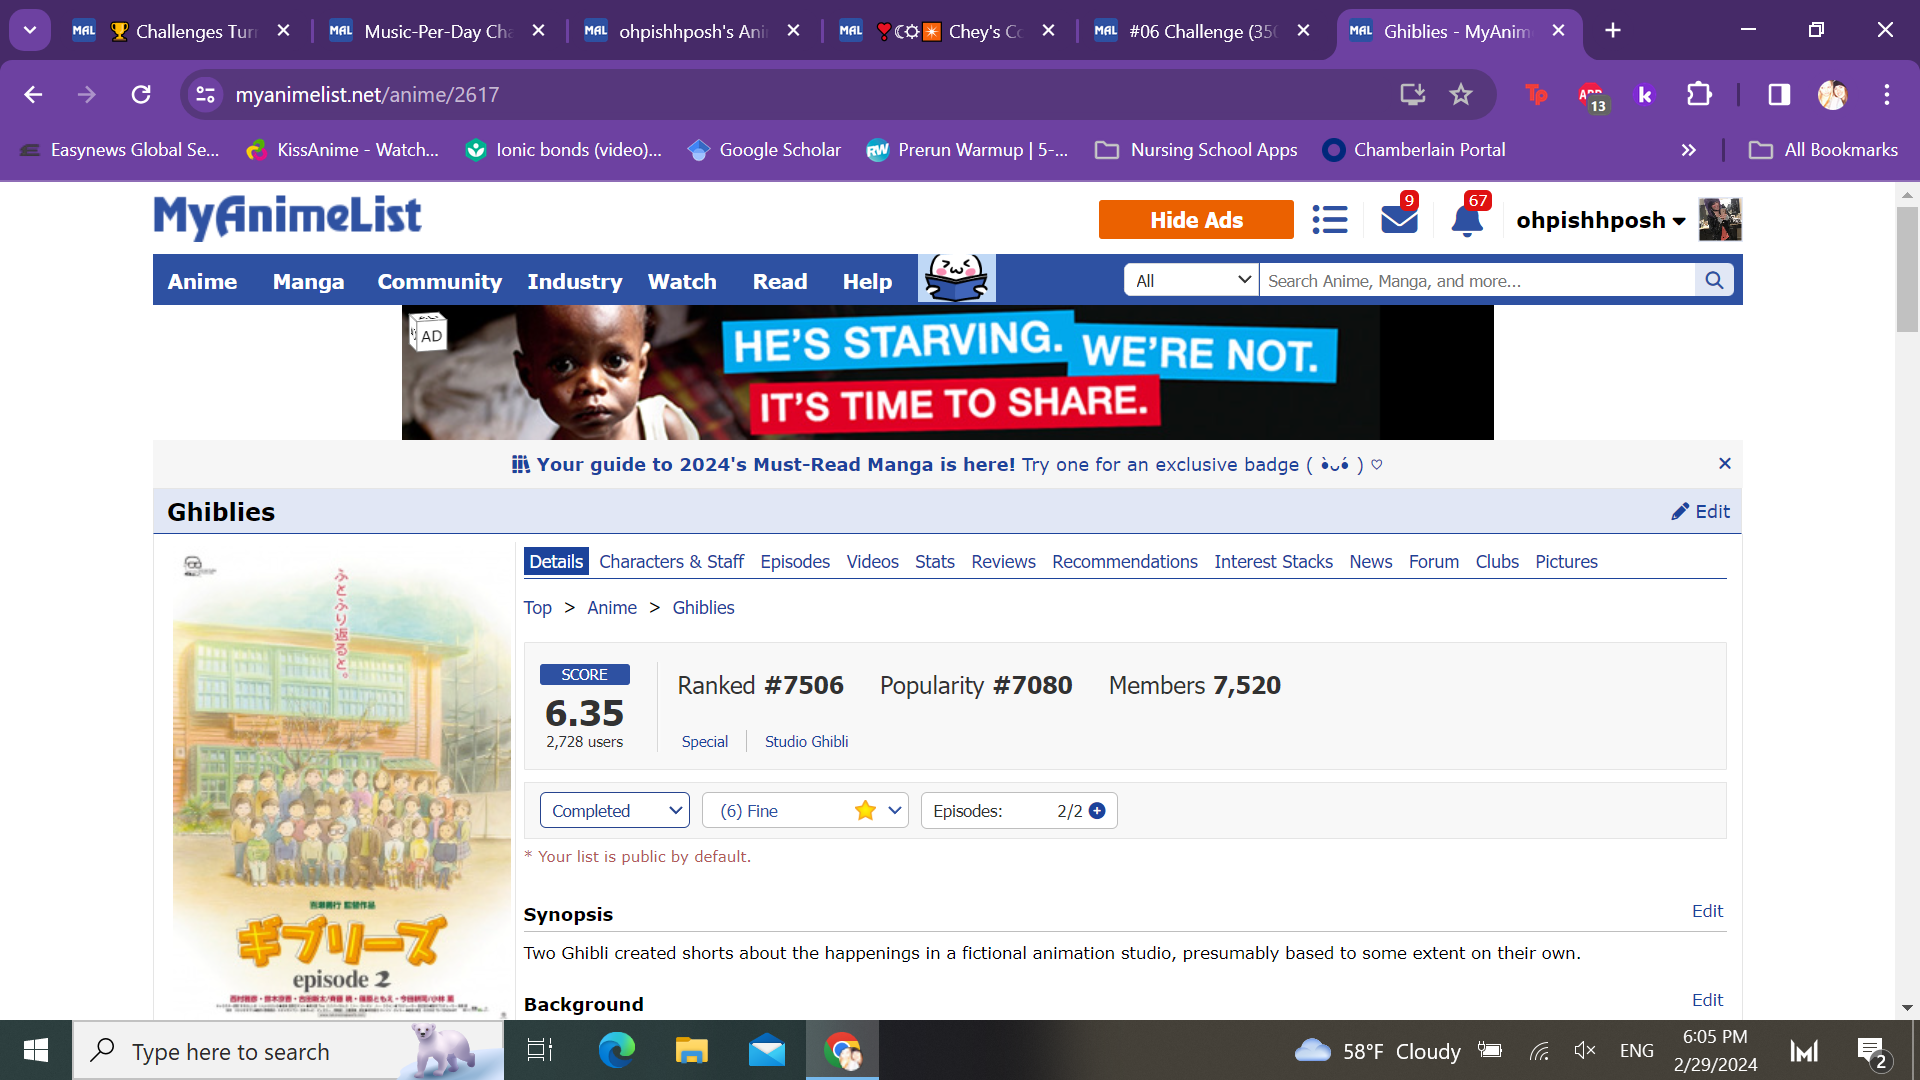Open the Chrome three-dot menu
The height and width of the screenshot is (1080, 1920).
[1887, 94]
